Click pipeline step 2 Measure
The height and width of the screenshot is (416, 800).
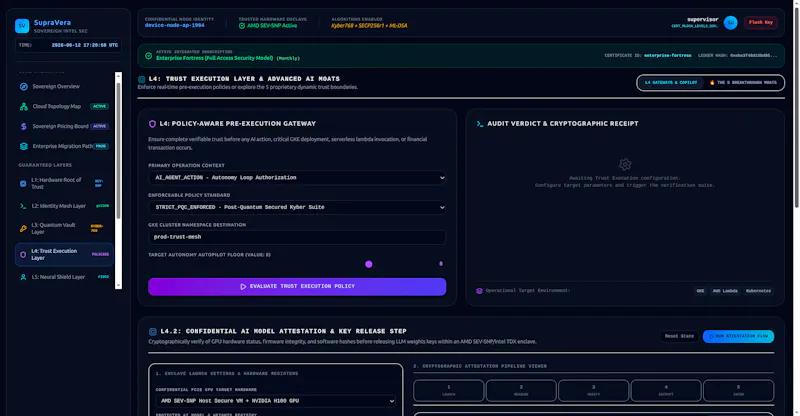tap(521, 390)
